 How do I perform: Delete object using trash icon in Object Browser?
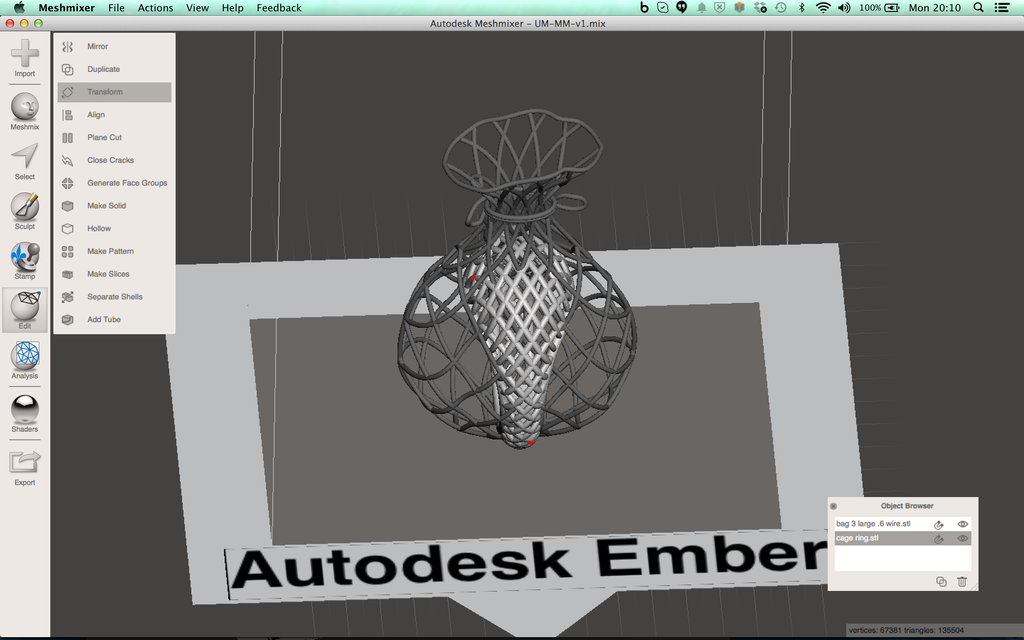[961, 581]
